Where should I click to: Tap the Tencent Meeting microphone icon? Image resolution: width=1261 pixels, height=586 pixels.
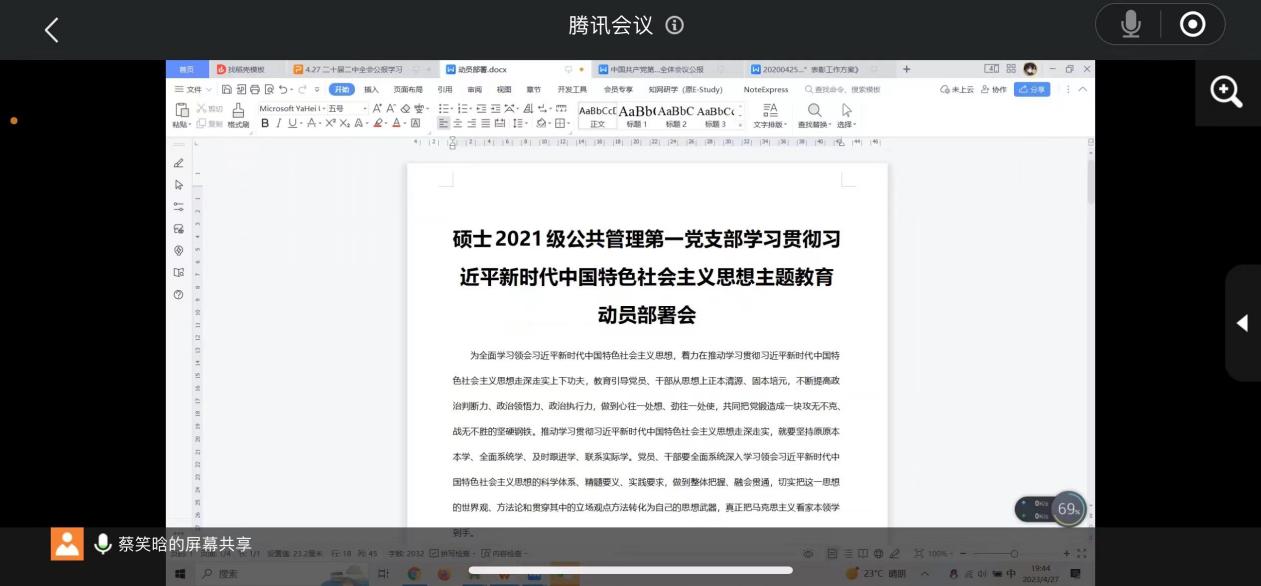[1130, 24]
